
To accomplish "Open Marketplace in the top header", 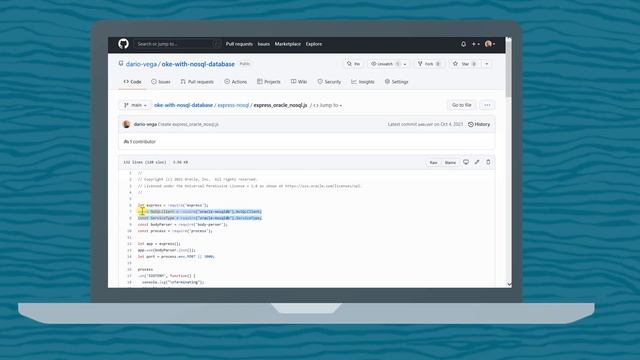I will click(288, 44).
